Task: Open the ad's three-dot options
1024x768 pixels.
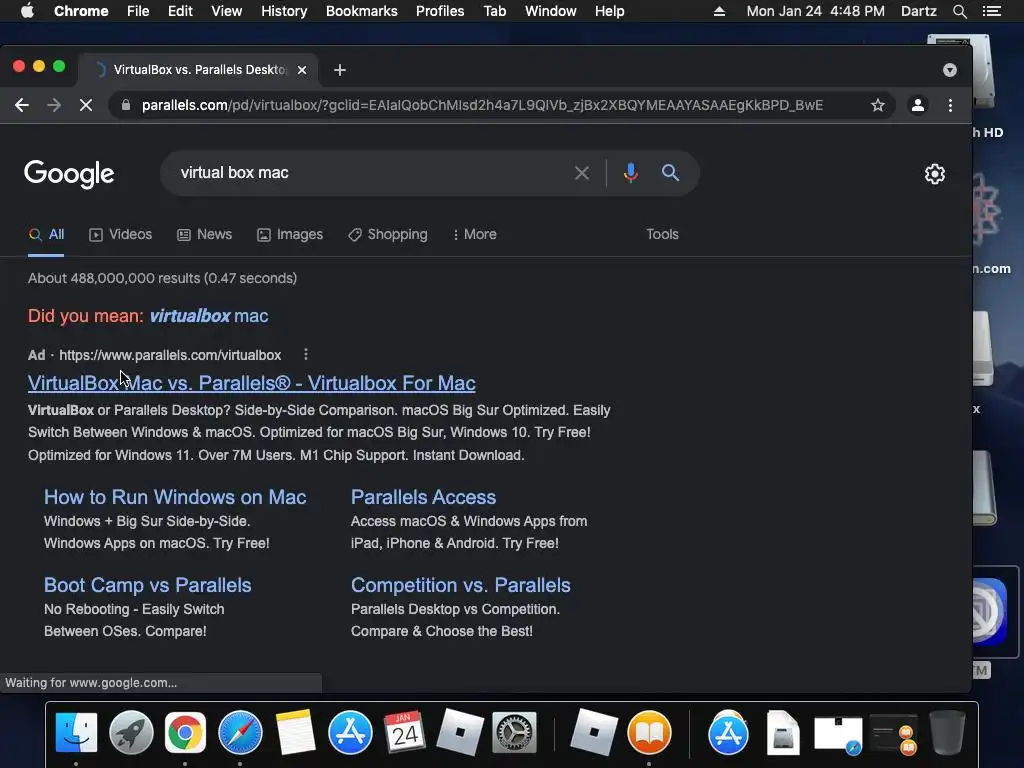Action: tap(306, 355)
